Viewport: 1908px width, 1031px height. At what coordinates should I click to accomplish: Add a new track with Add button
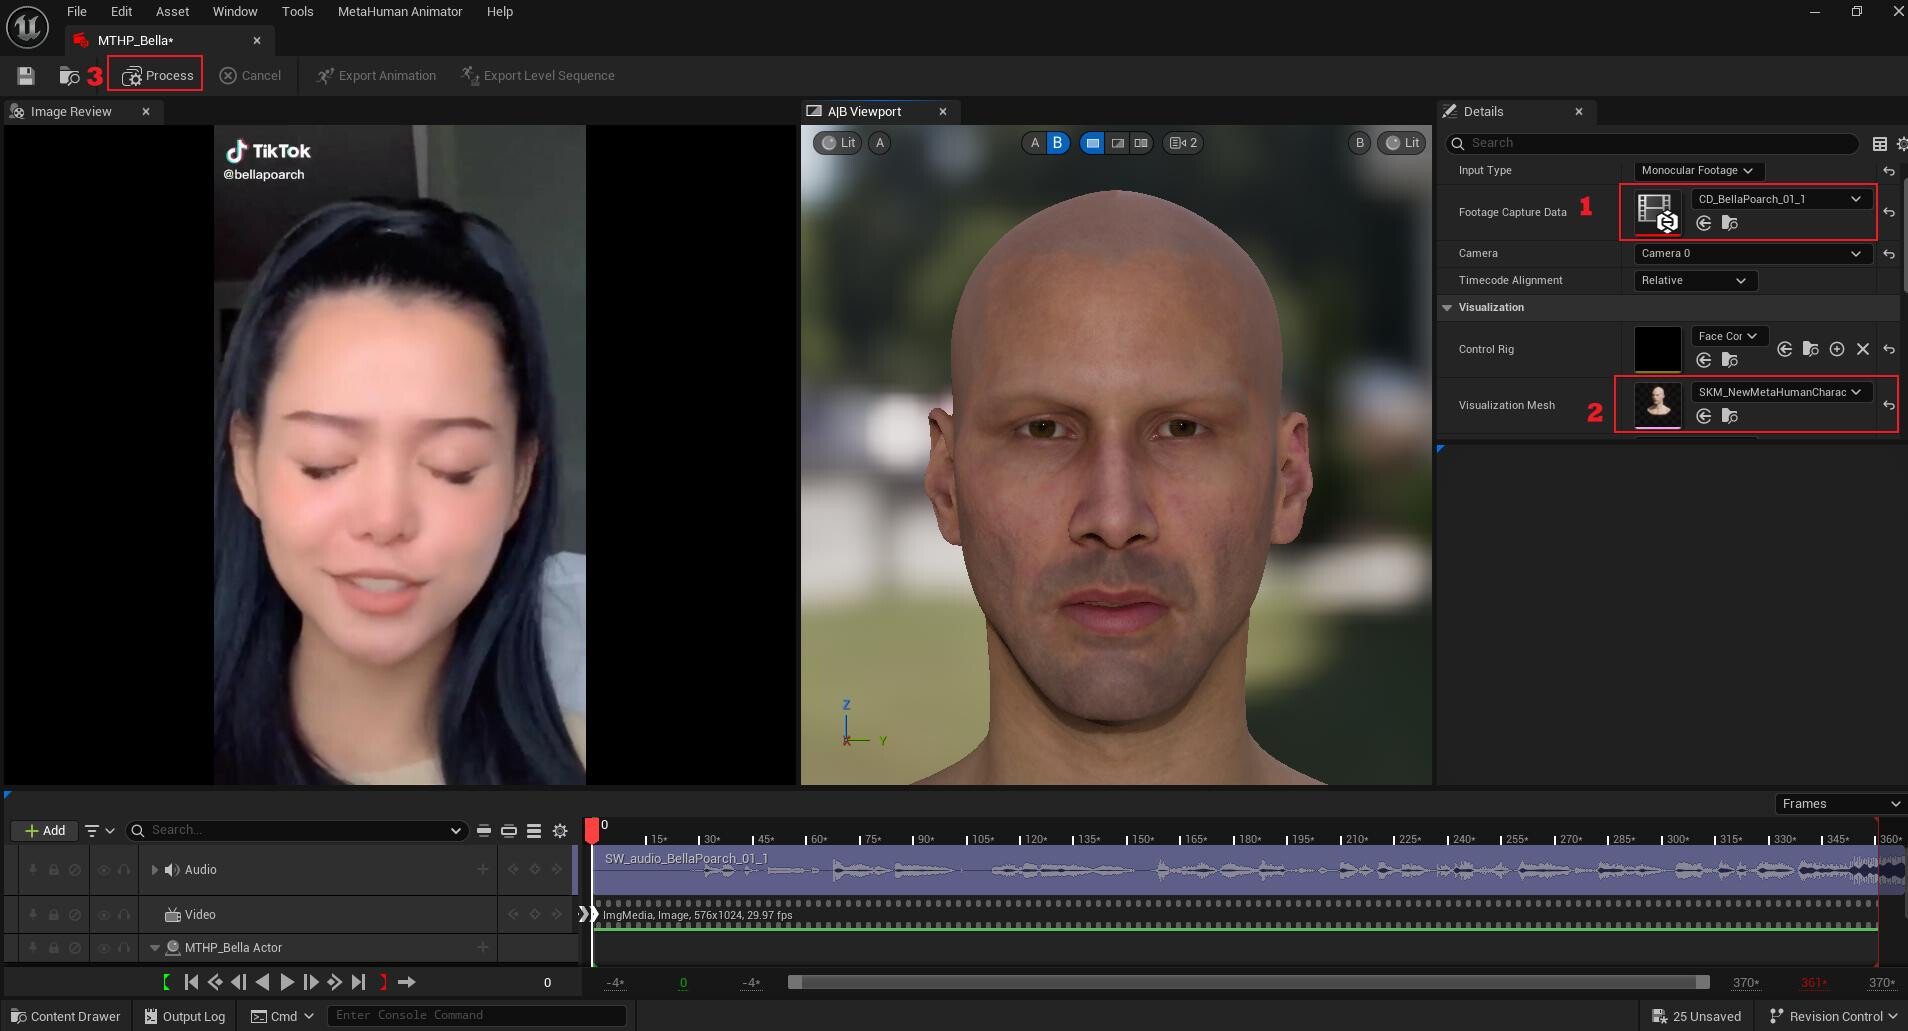pyautogui.click(x=45, y=831)
